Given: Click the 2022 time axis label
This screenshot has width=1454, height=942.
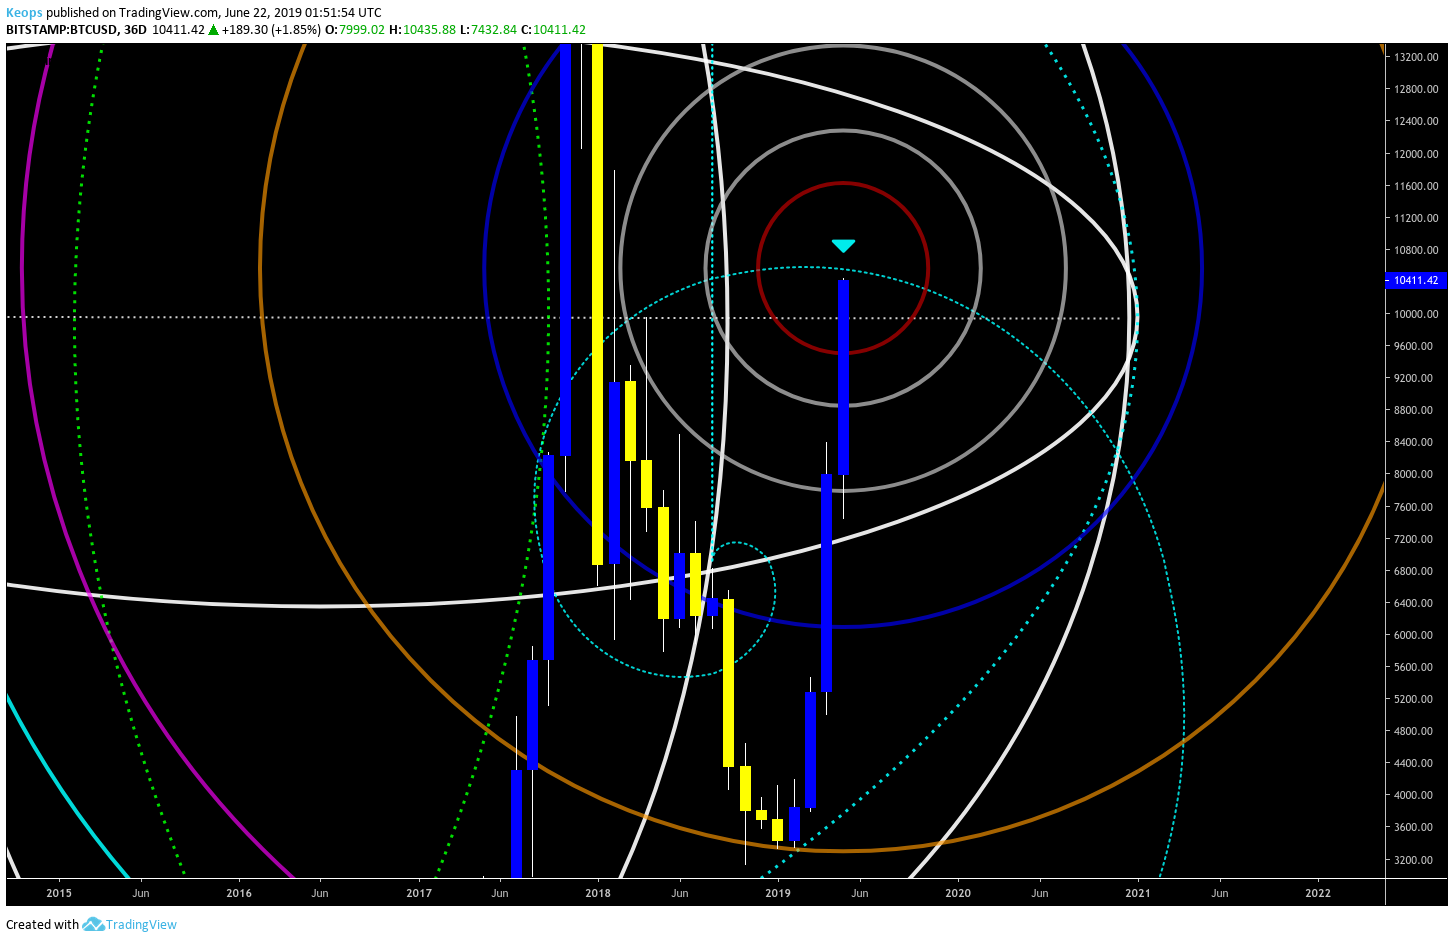Looking at the screenshot, I should click(1318, 893).
